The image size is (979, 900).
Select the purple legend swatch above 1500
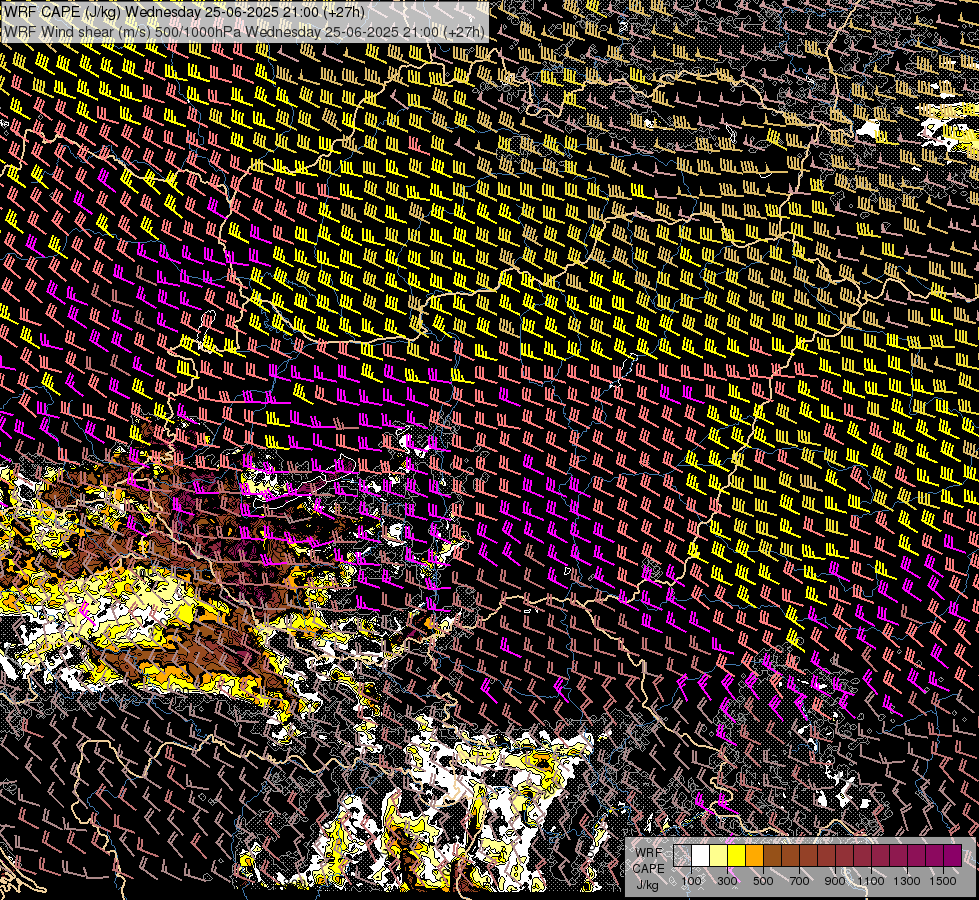click(952, 856)
